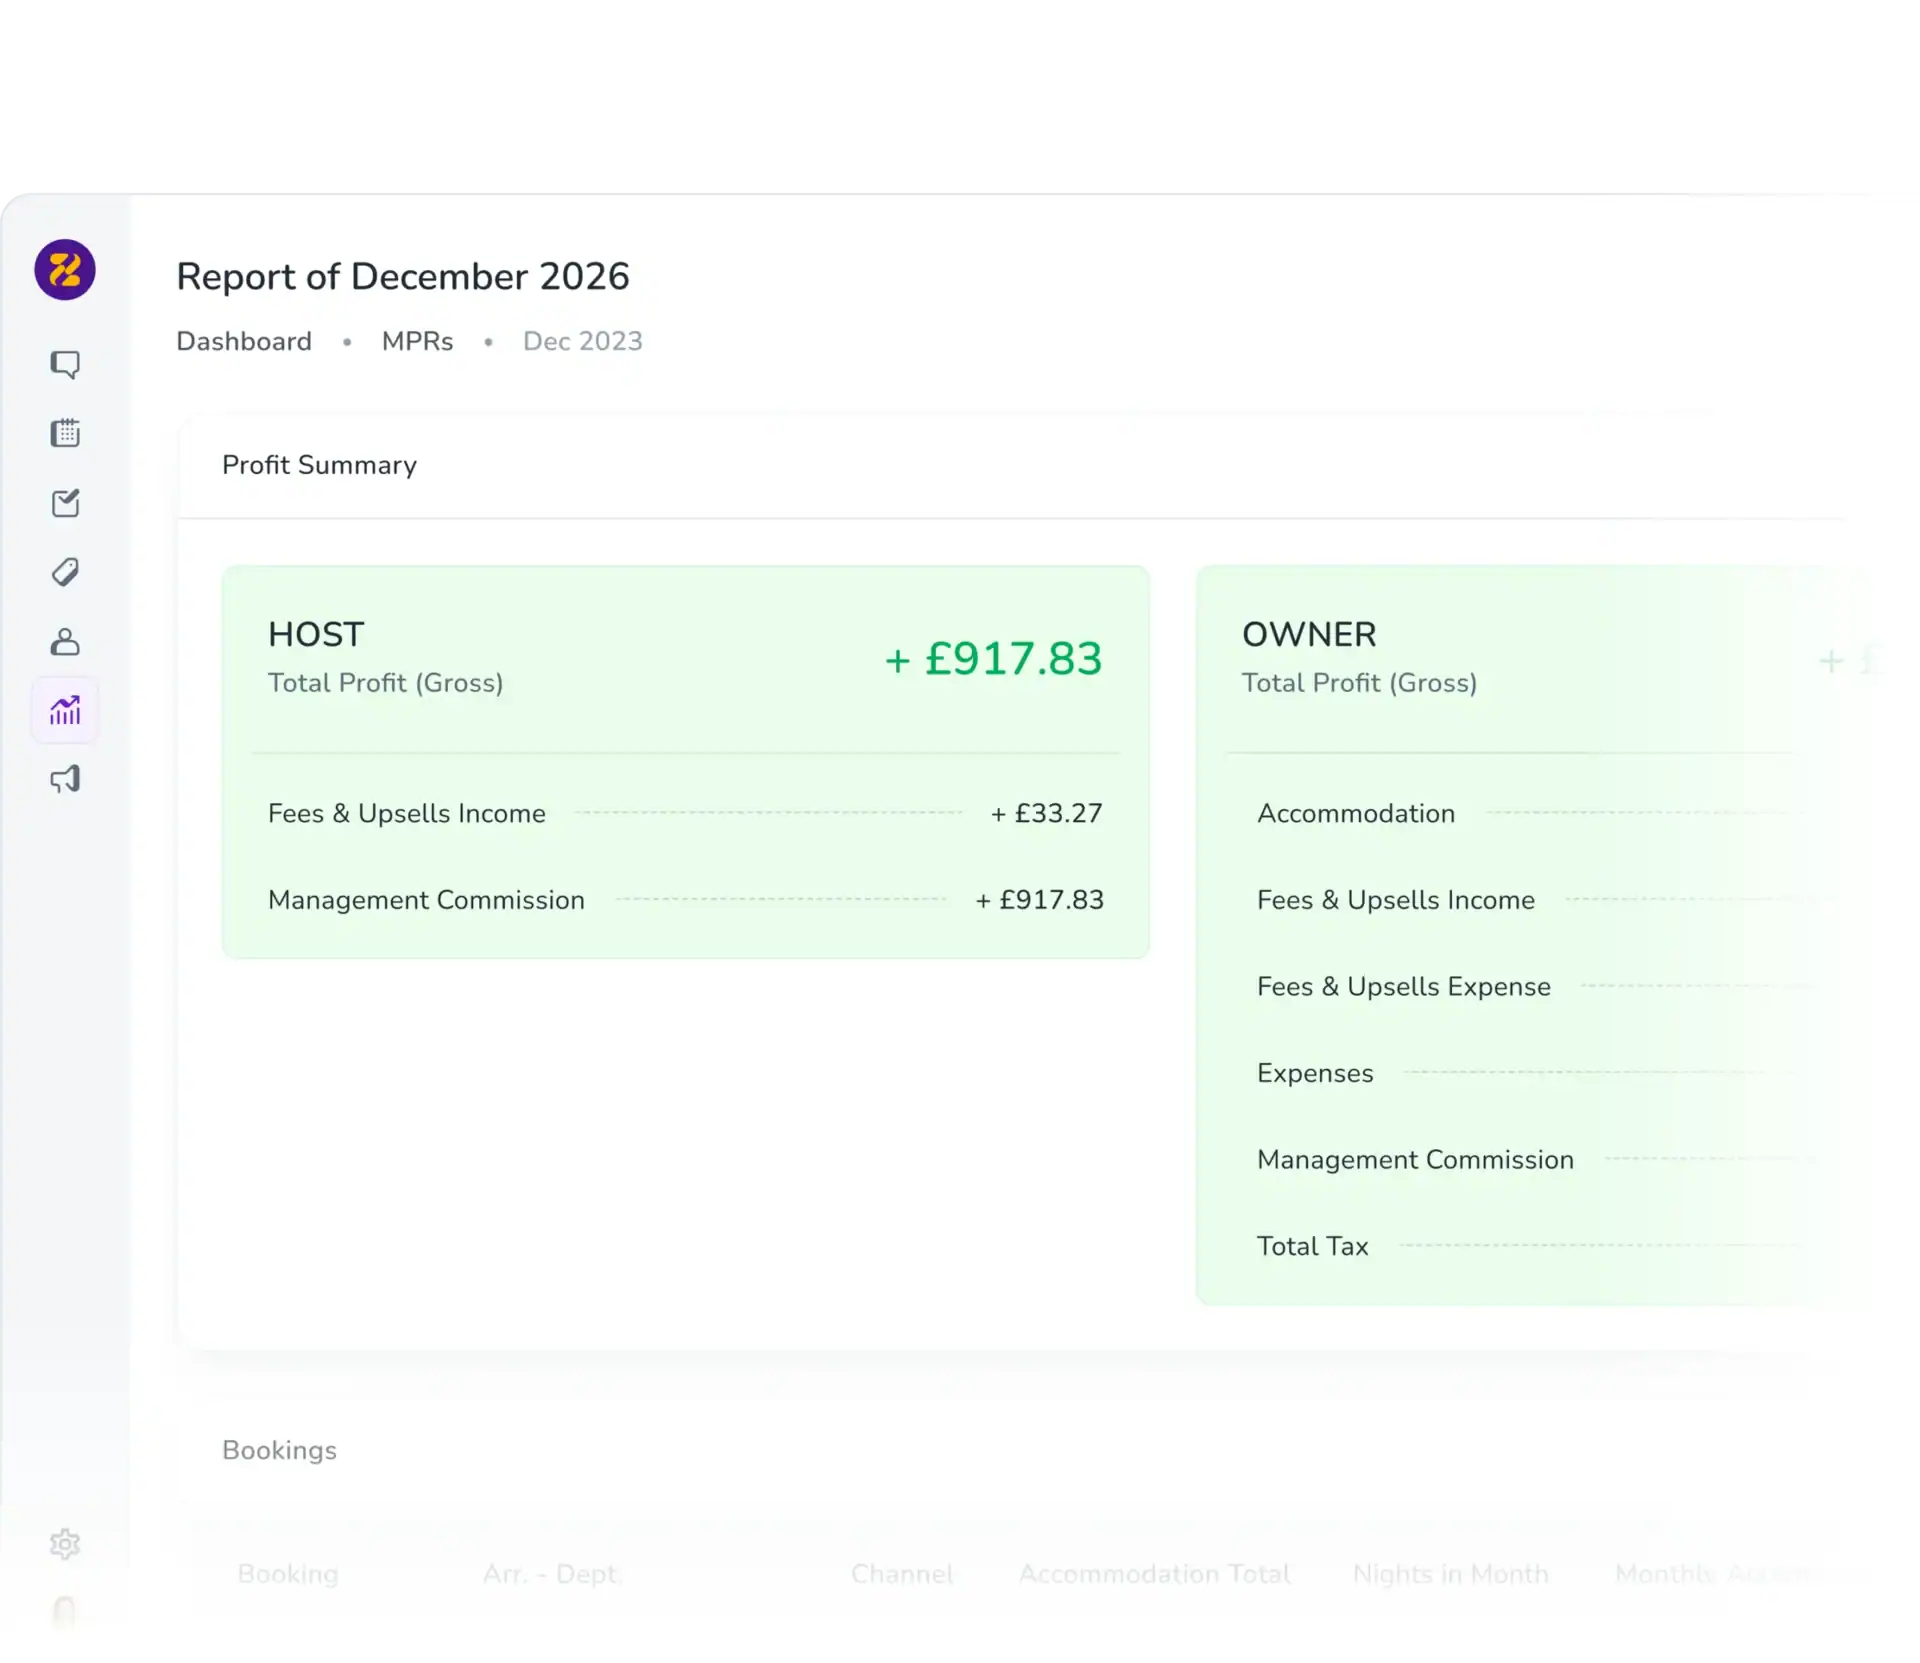Click the Host Fees & Upsells Income row

click(x=686, y=813)
